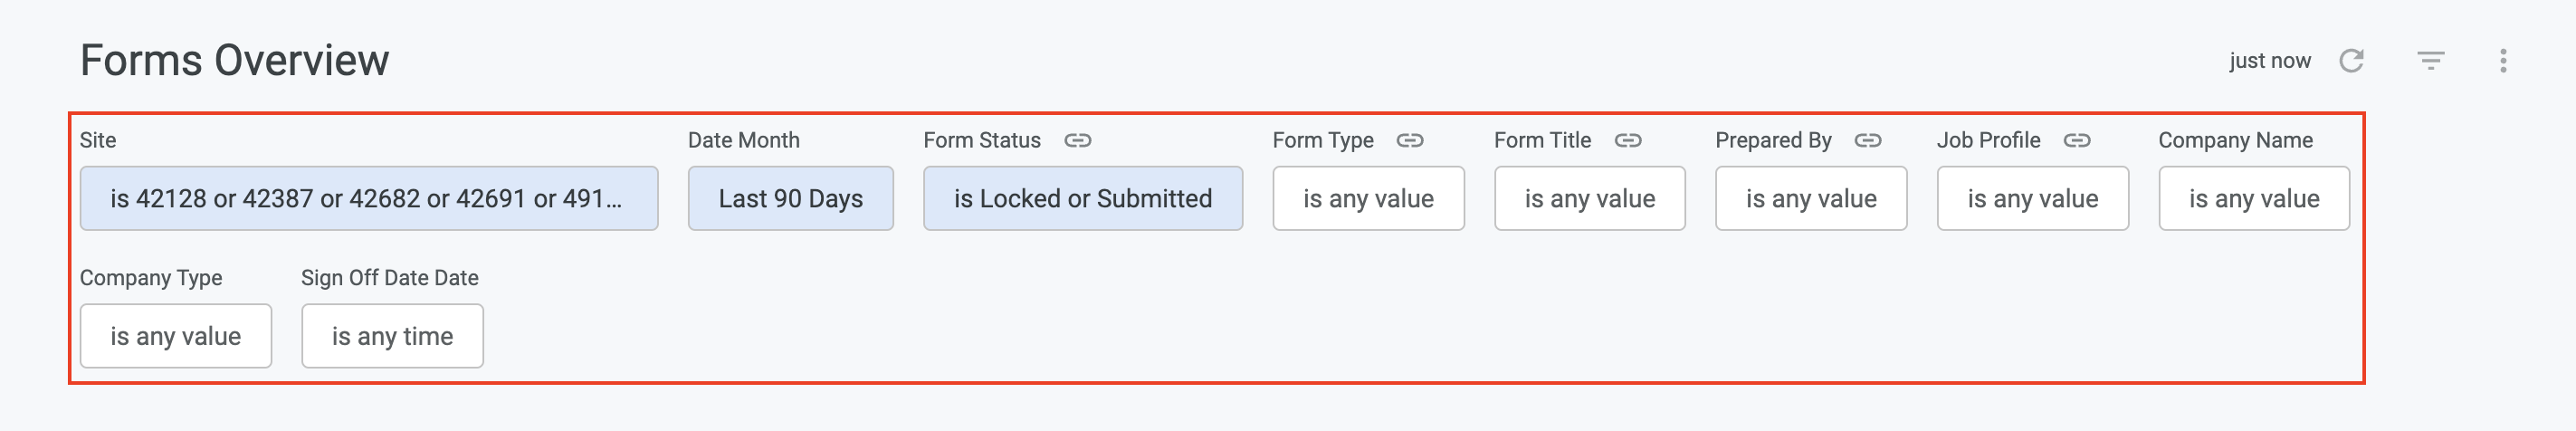
Task: Click the 'just now' refresh timestamp
Action: [2270, 61]
